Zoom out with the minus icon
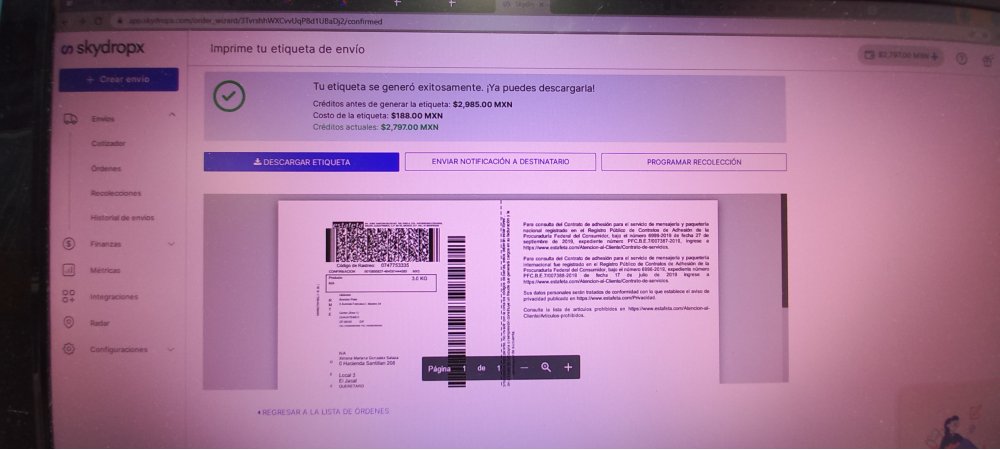 525,368
